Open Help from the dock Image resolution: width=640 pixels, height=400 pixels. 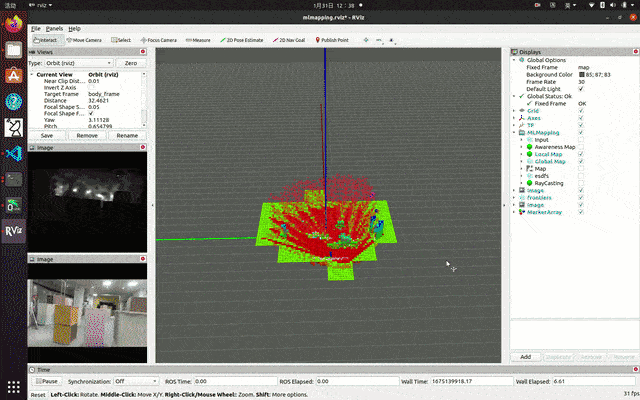(x=13, y=102)
